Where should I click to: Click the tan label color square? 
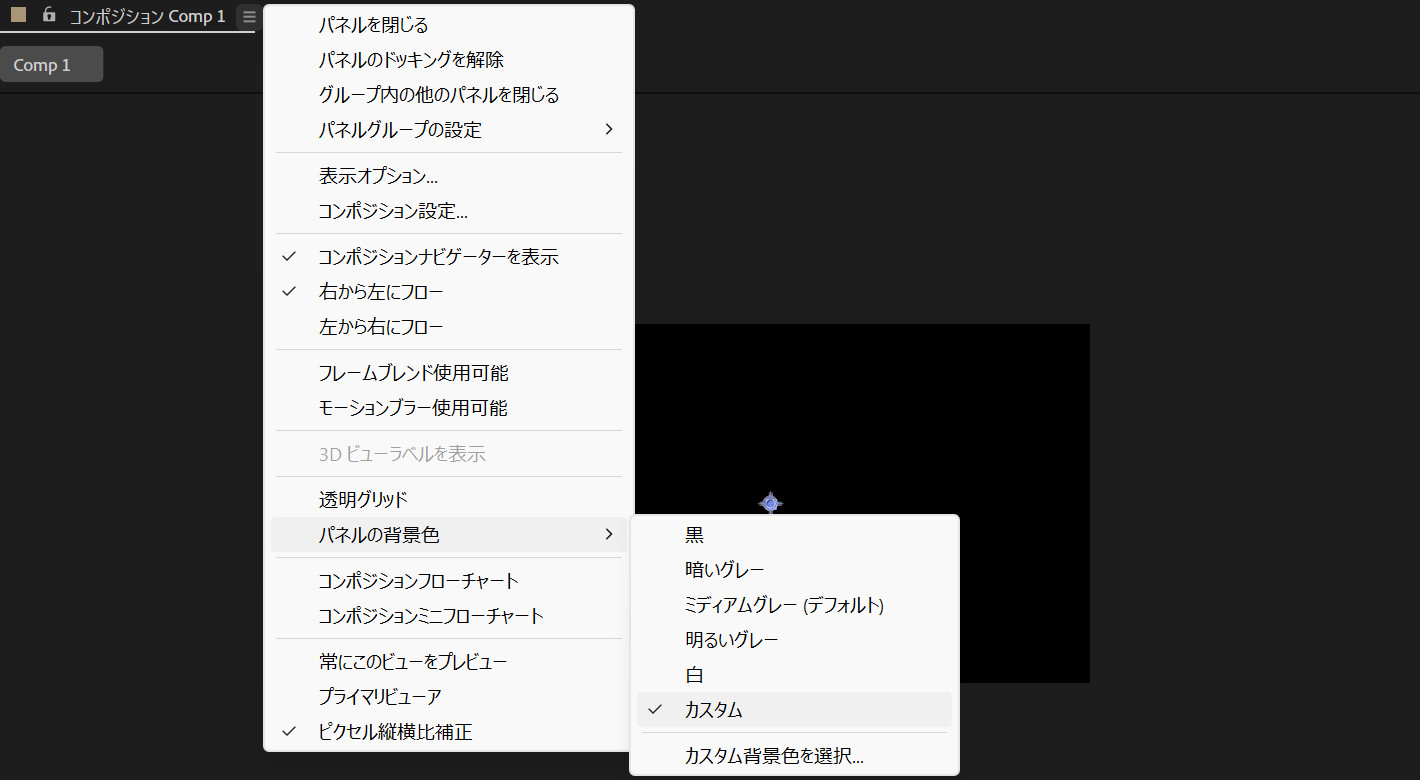pyautogui.click(x=18, y=15)
